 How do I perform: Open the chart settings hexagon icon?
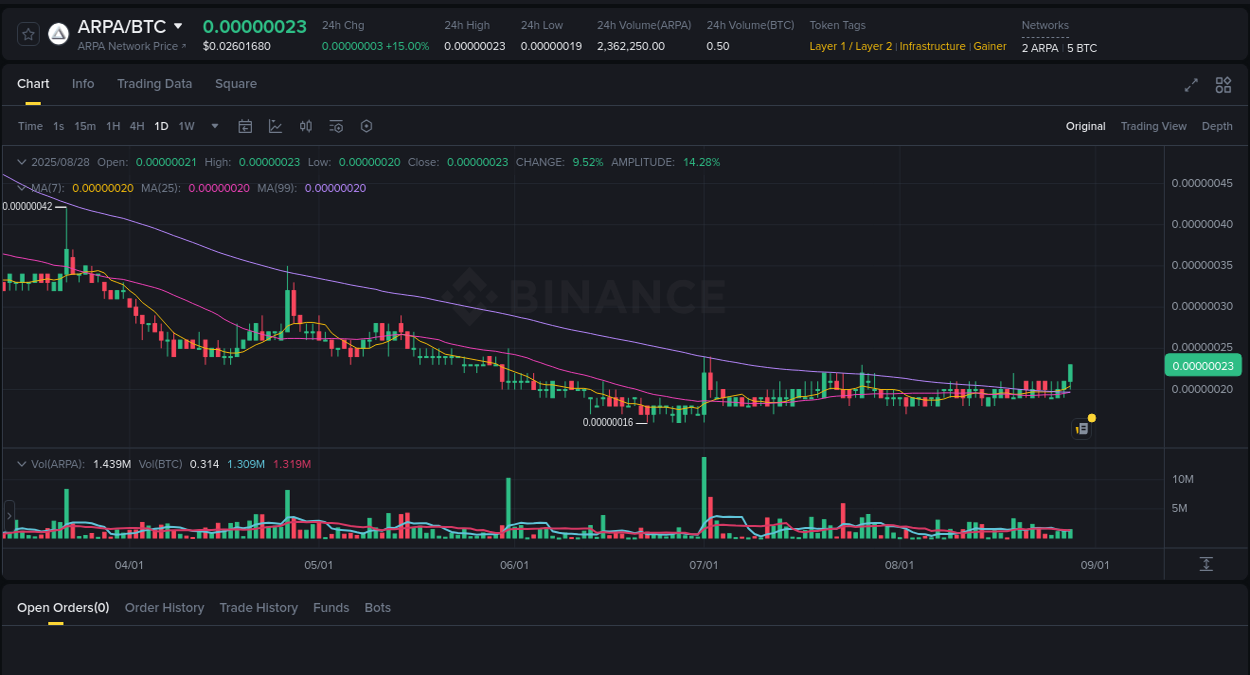pos(366,126)
